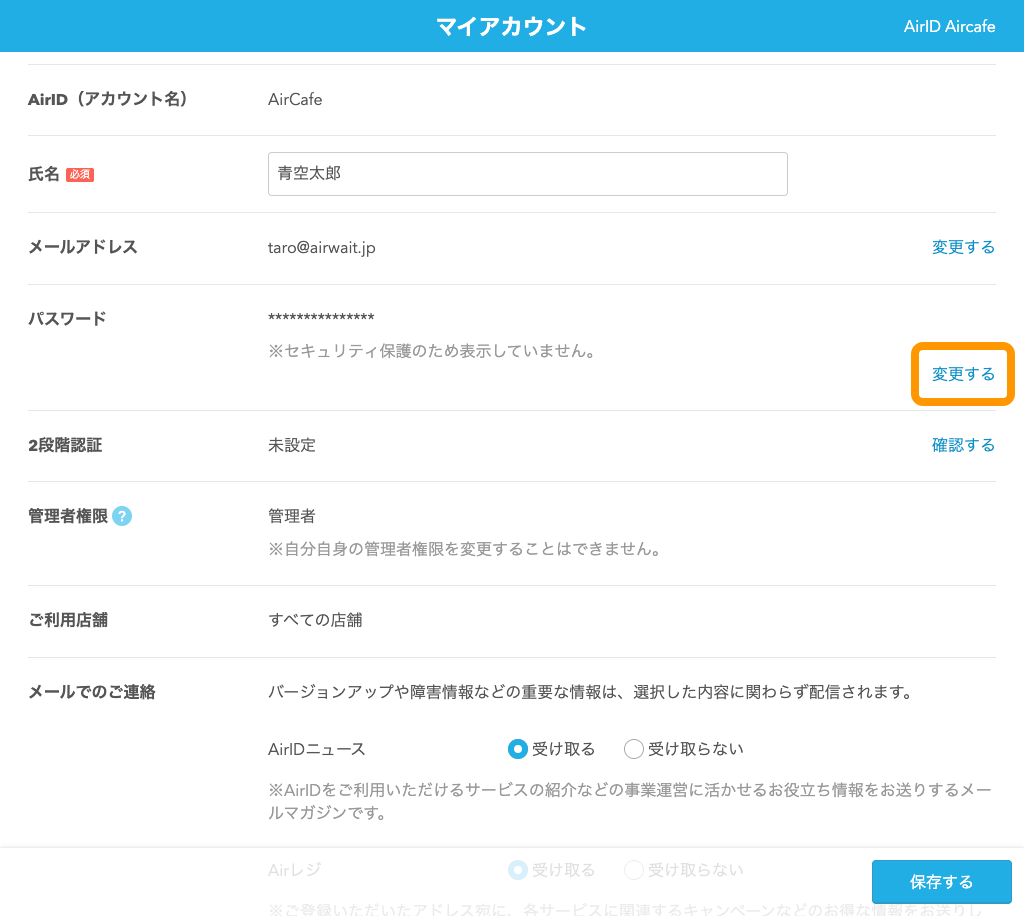Screen dimensions: 1024x916
Task: Open 確認する for 2段階認証 setup
Action: 963,444
